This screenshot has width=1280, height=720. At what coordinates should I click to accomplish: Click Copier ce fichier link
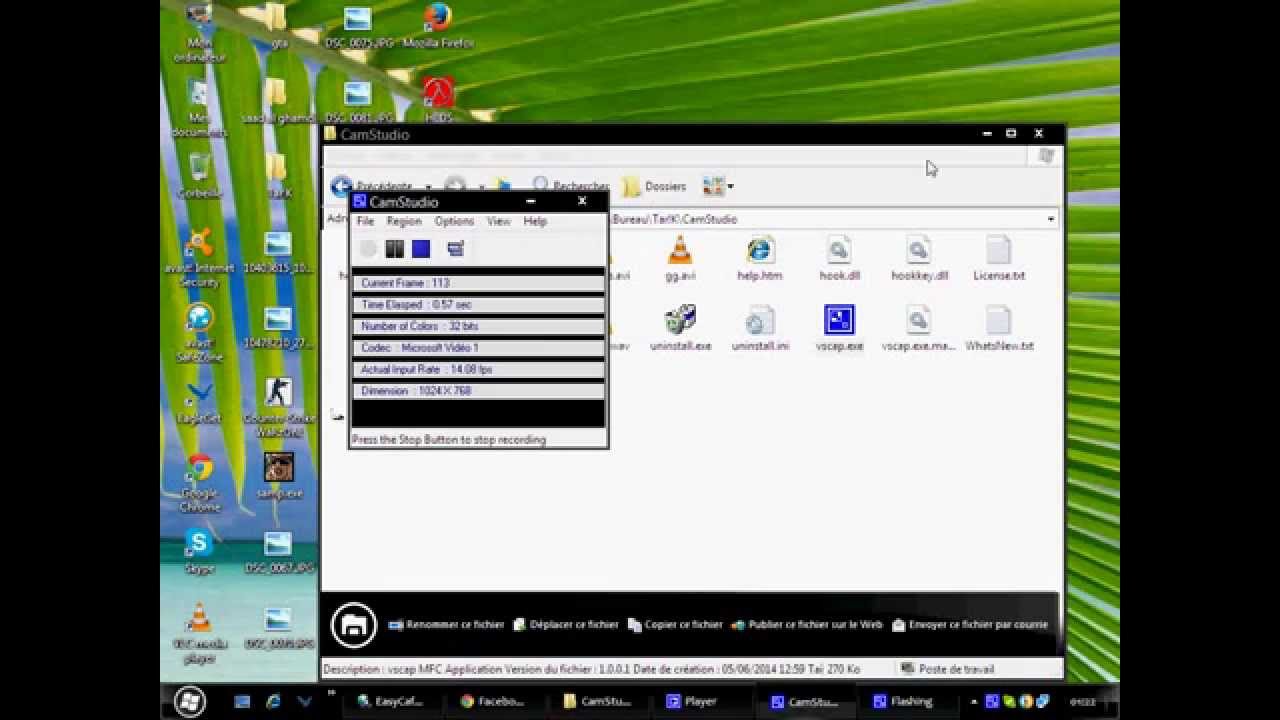coord(675,624)
